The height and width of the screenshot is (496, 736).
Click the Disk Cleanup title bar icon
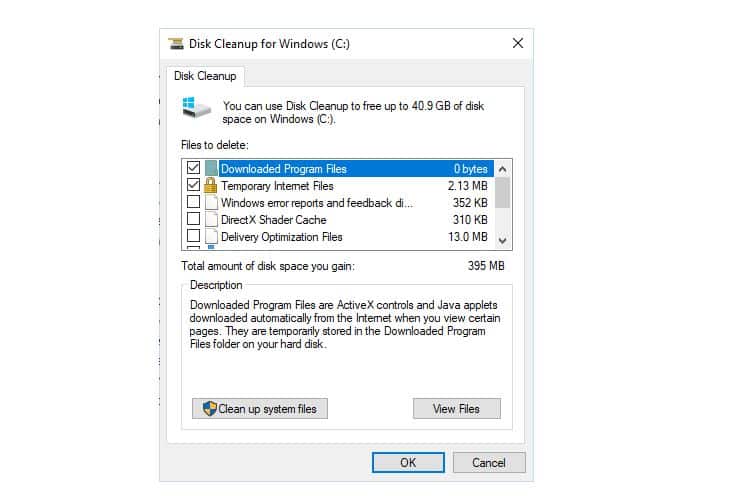[176, 44]
